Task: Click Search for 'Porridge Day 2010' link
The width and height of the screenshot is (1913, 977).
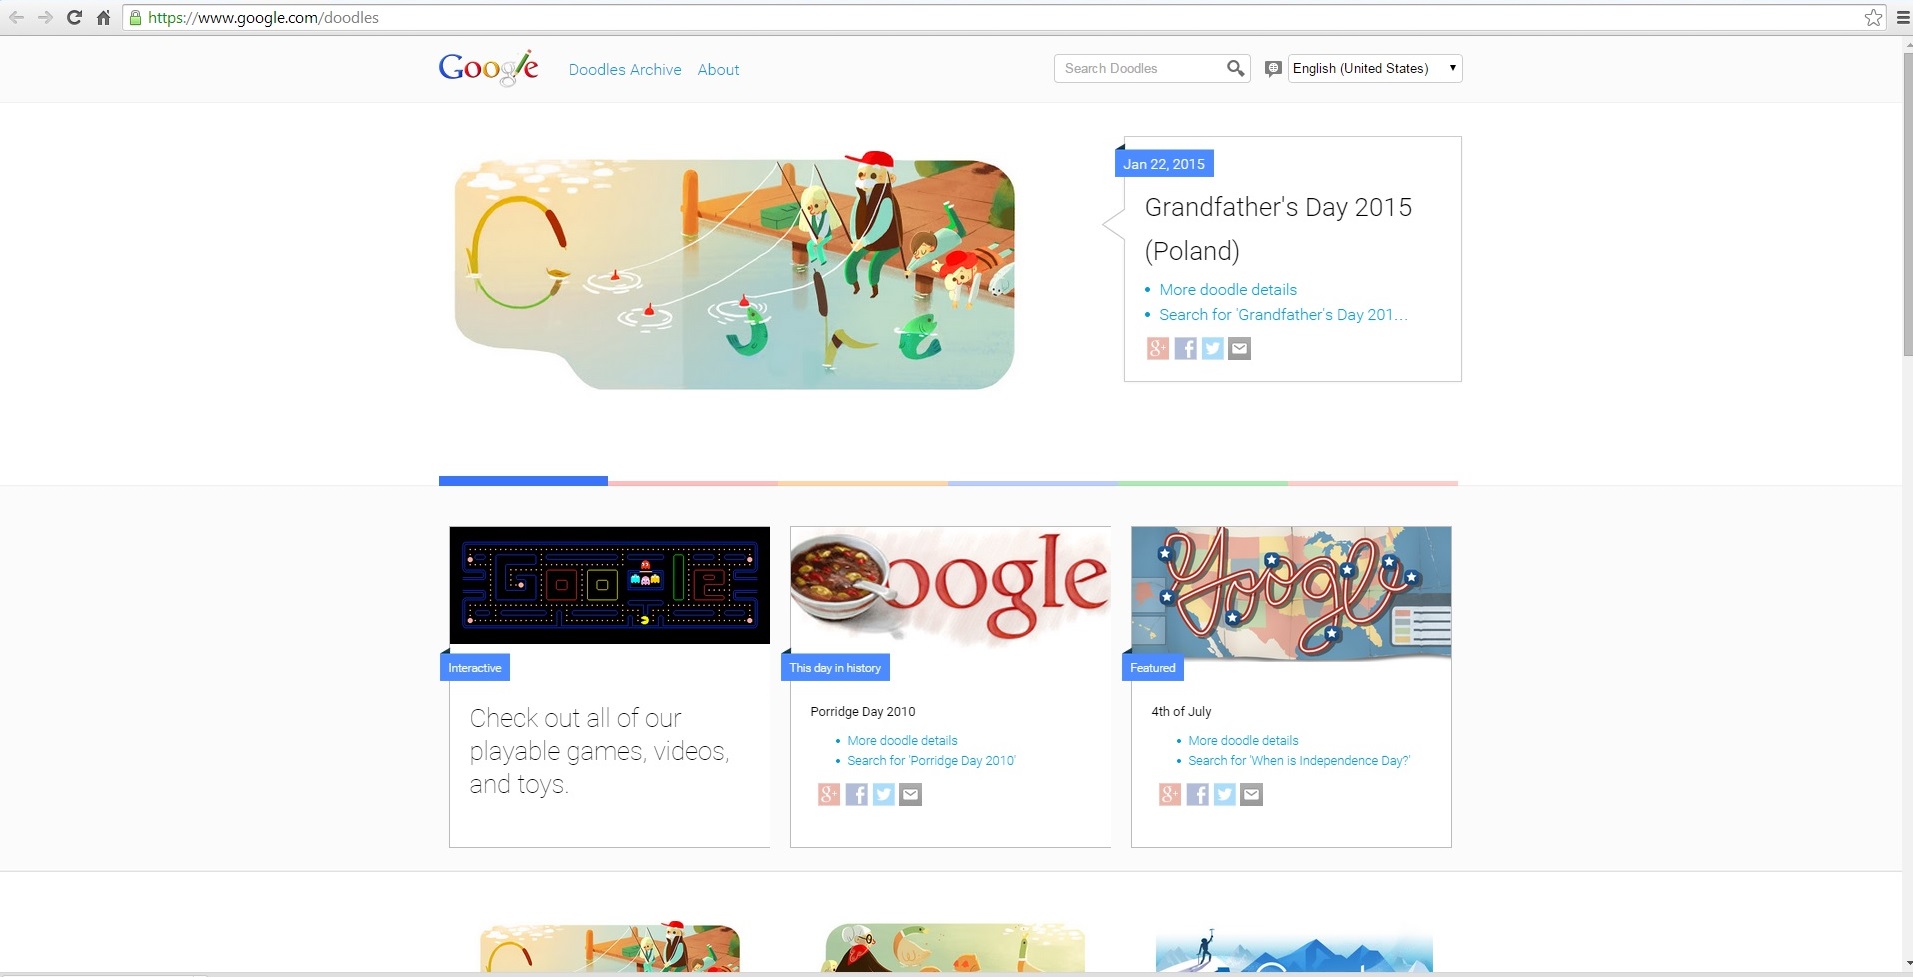Action: [x=931, y=760]
